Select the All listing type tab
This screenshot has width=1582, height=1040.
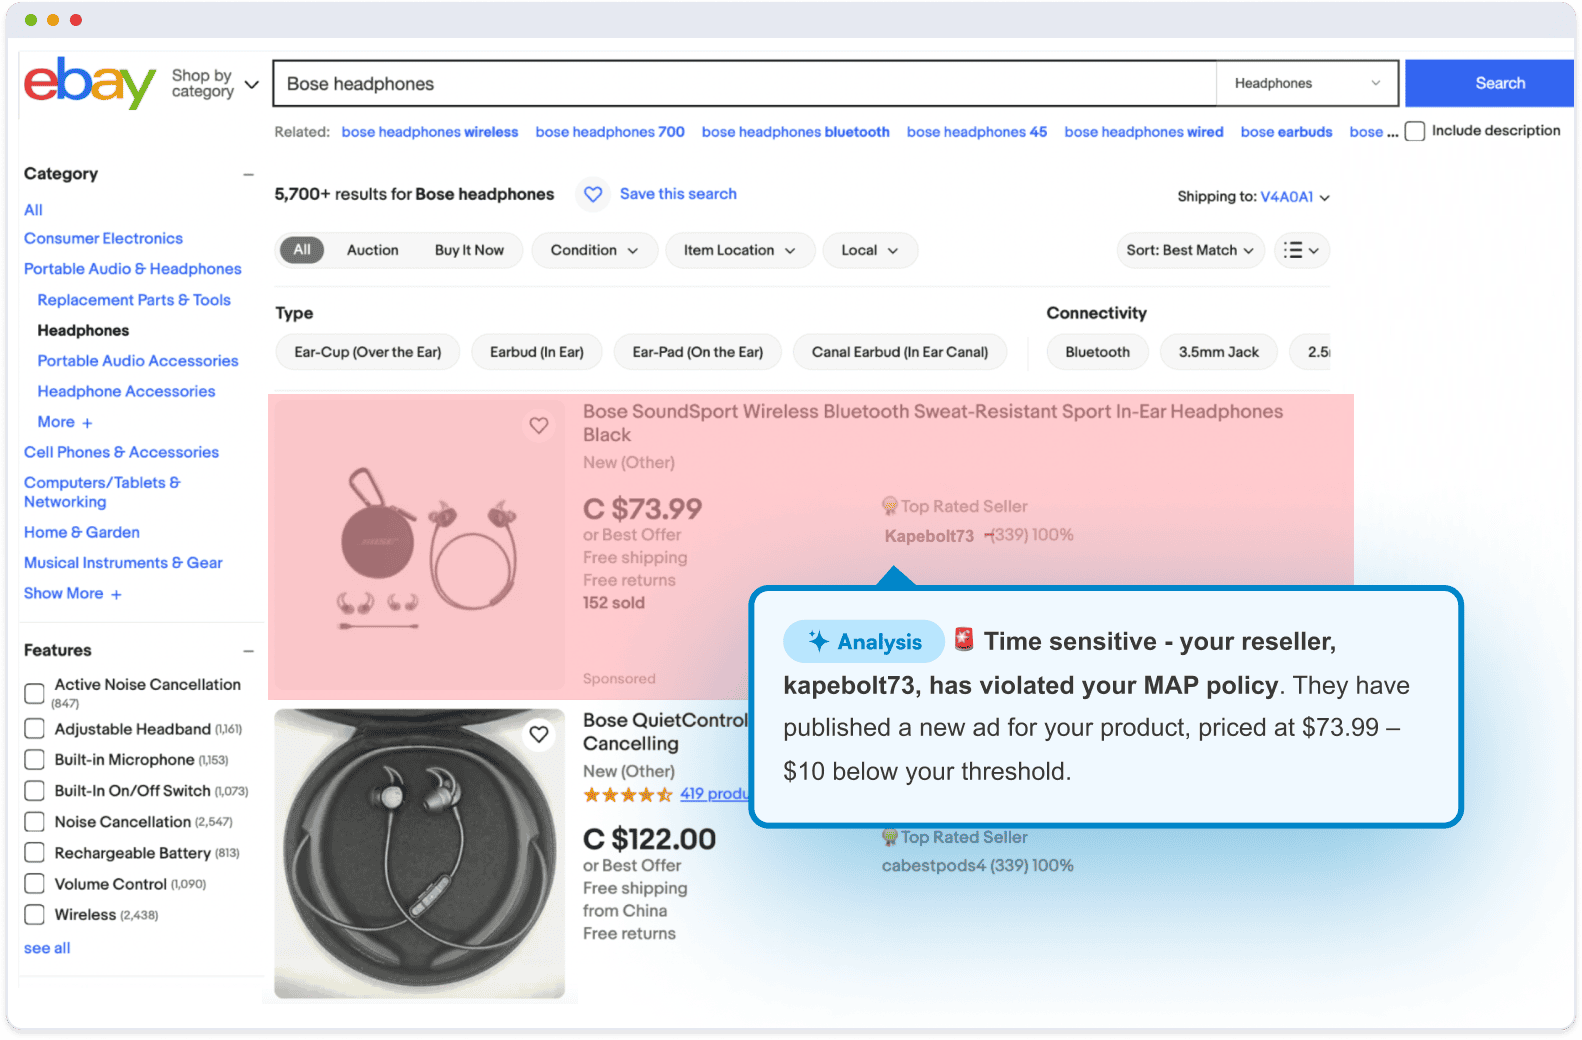[x=302, y=250]
